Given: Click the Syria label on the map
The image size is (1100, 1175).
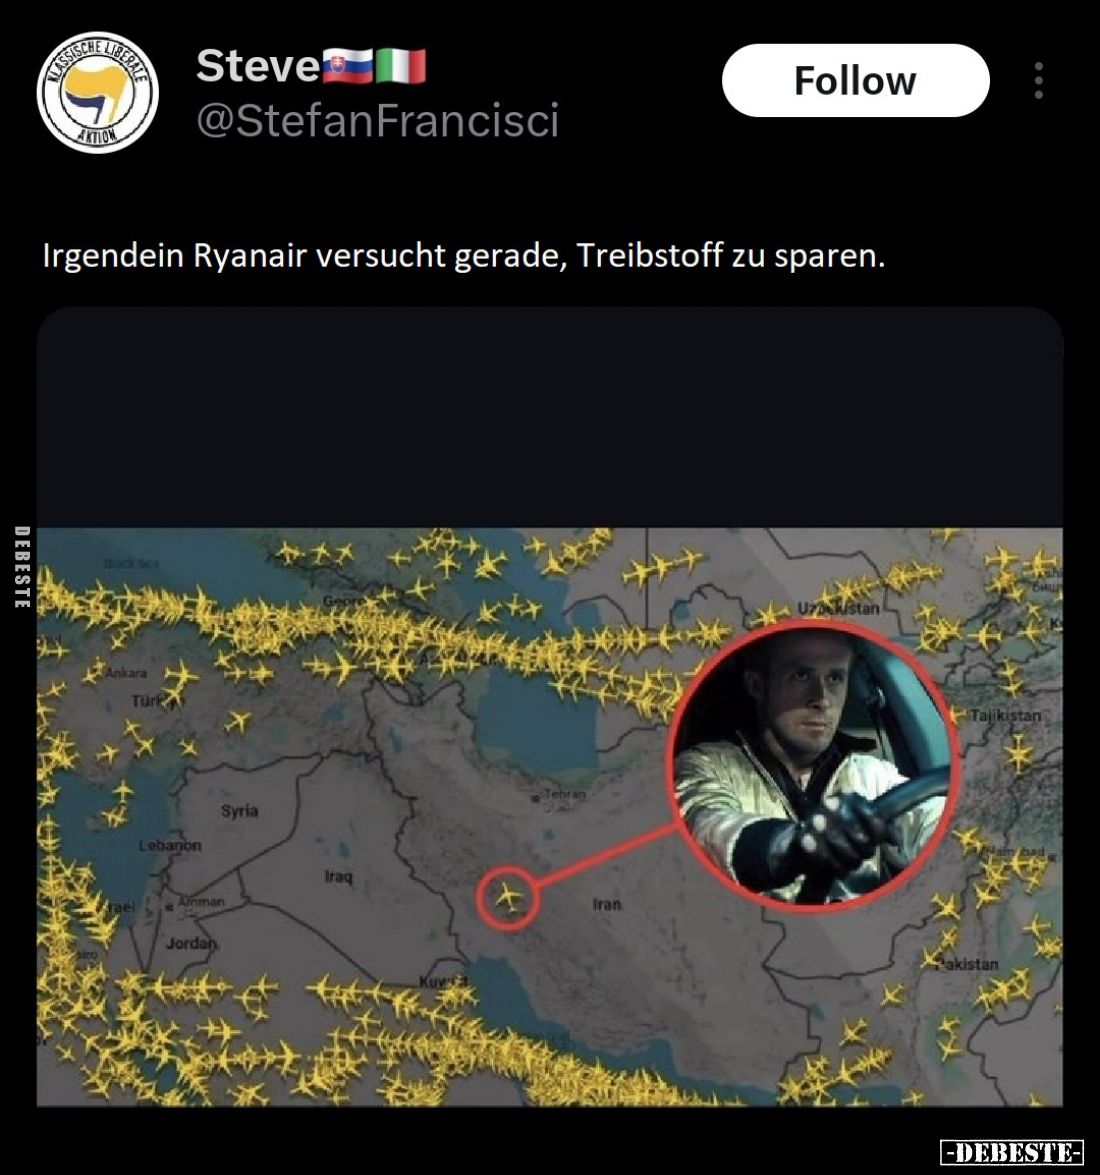Looking at the screenshot, I should point(240,811).
